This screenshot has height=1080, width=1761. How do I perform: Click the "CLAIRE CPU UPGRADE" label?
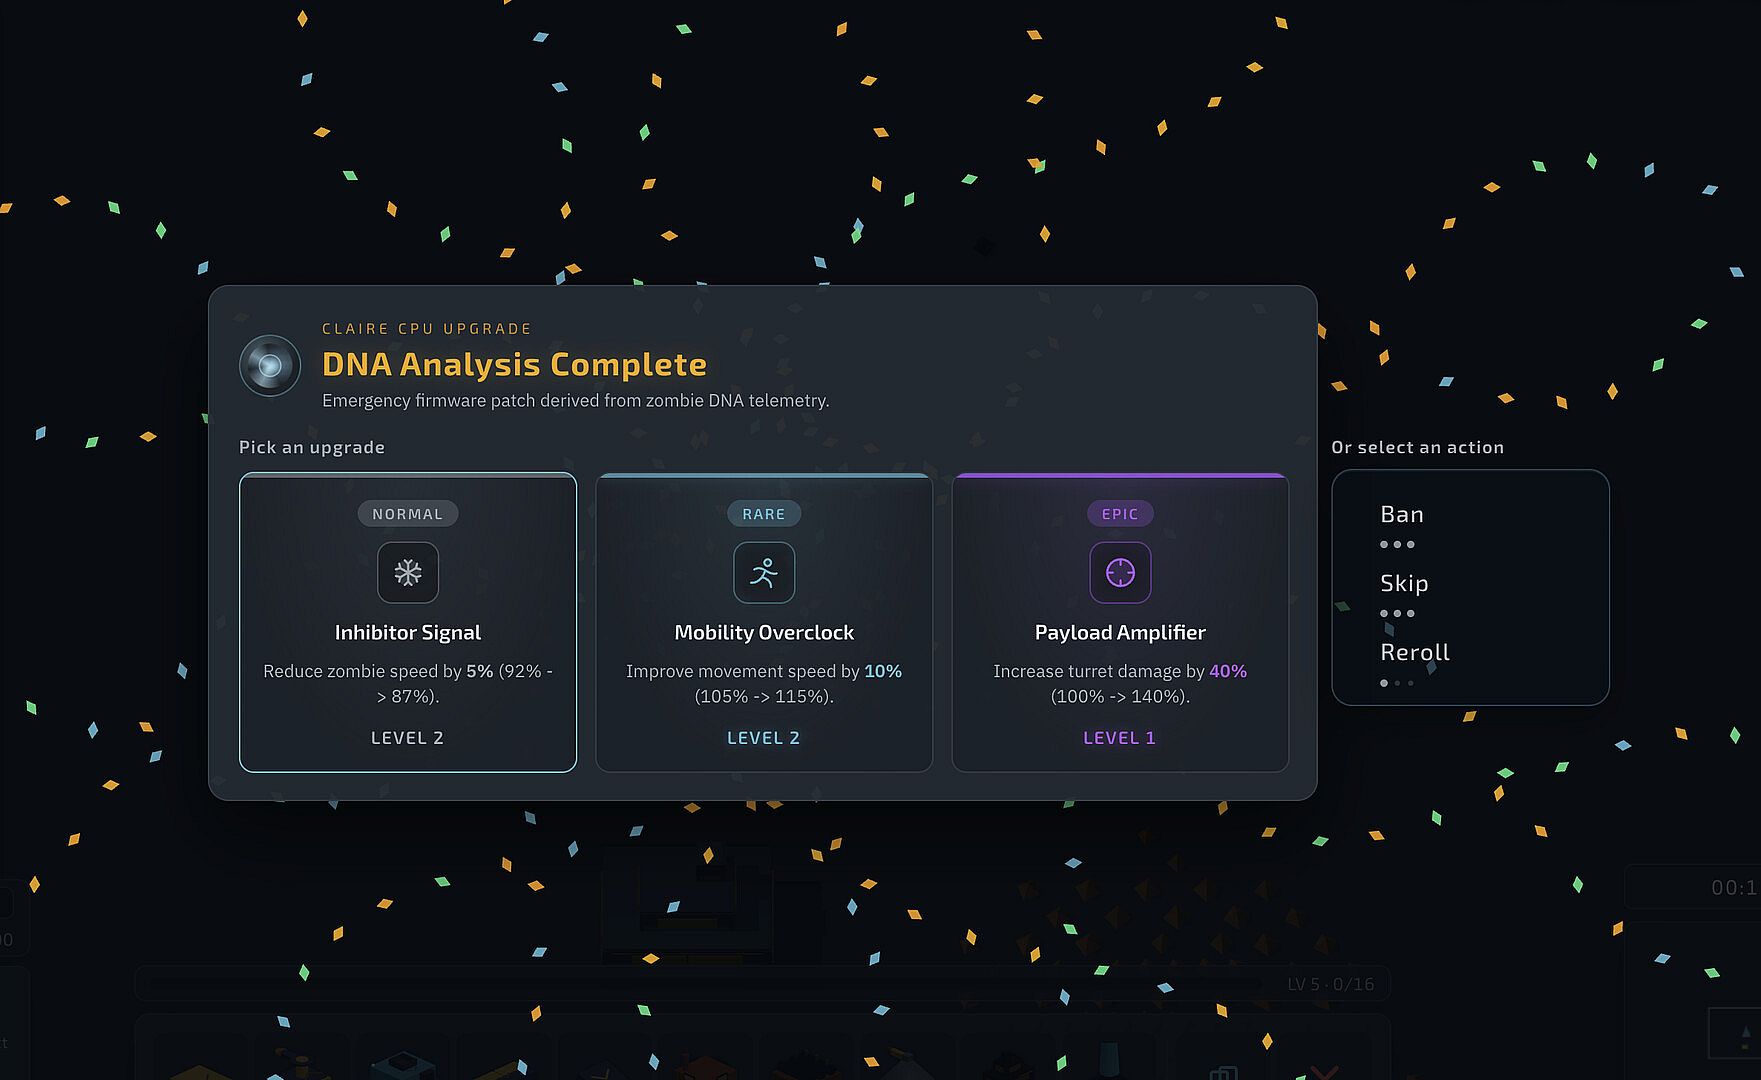(x=427, y=329)
